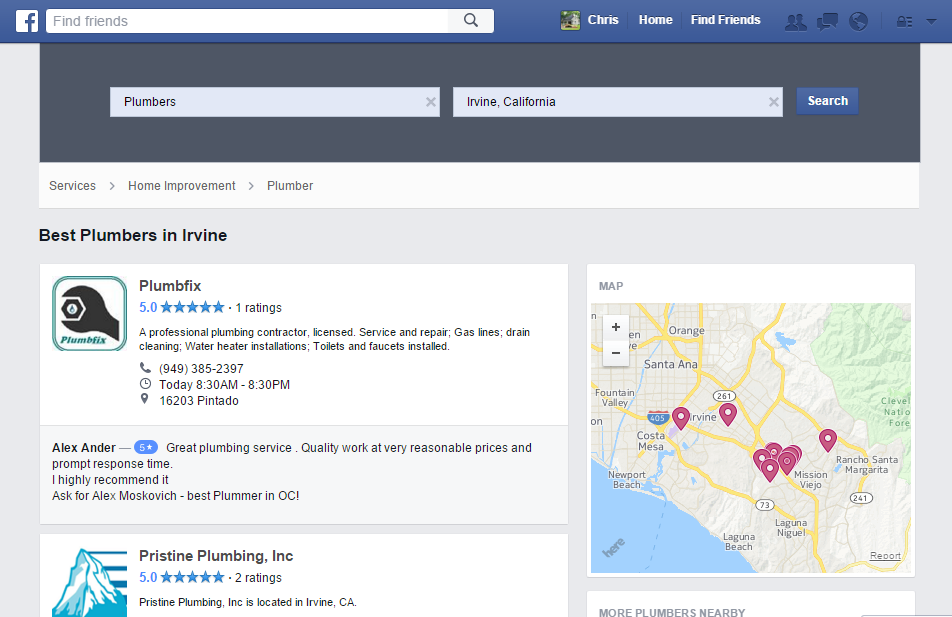Click the phone icon beside (949) 385-2397
The width and height of the screenshot is (952, 617).
(145, 368)
